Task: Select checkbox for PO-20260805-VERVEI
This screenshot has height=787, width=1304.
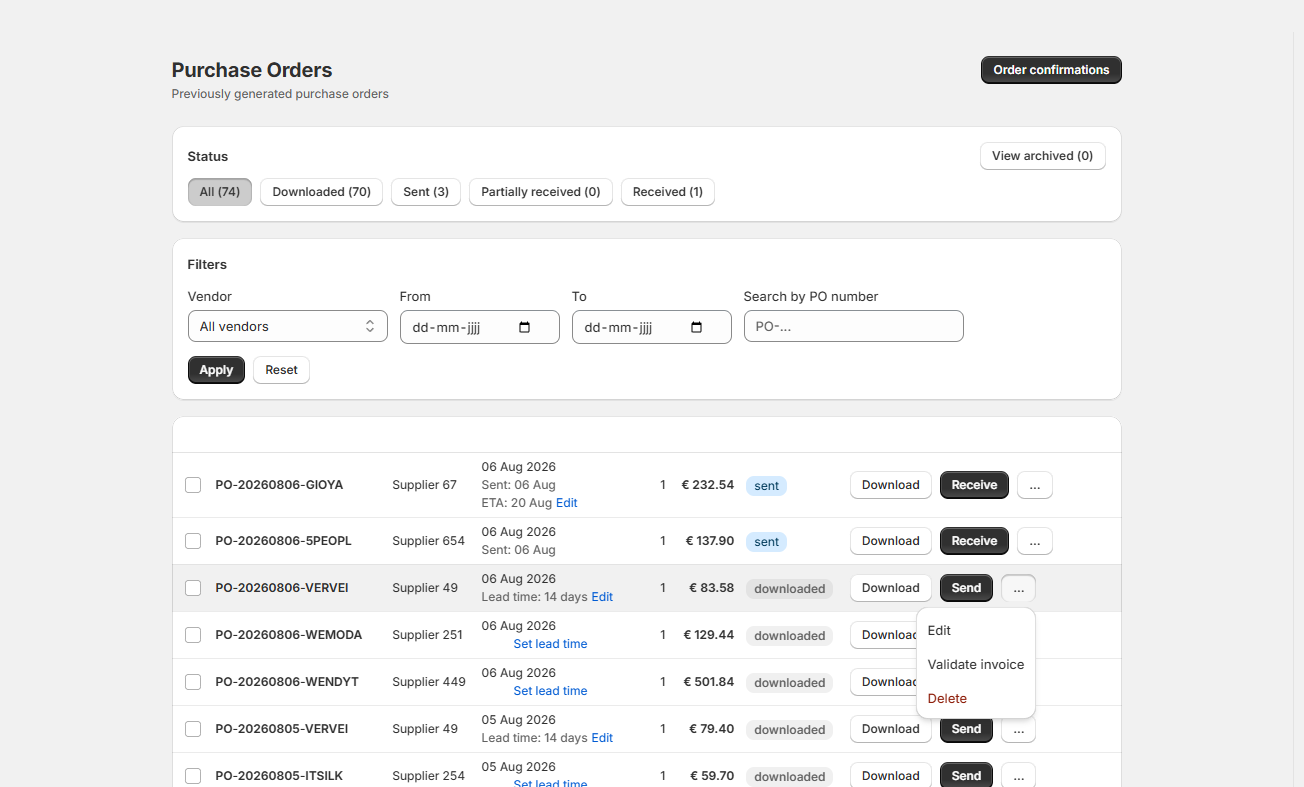Action: 193,729
